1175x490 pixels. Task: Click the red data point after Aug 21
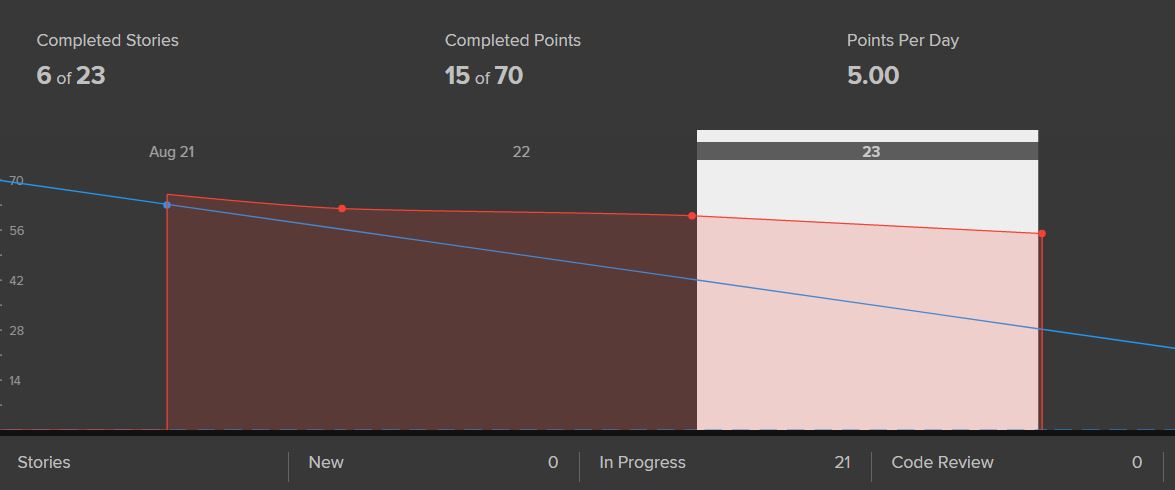[x=342, y=209]
